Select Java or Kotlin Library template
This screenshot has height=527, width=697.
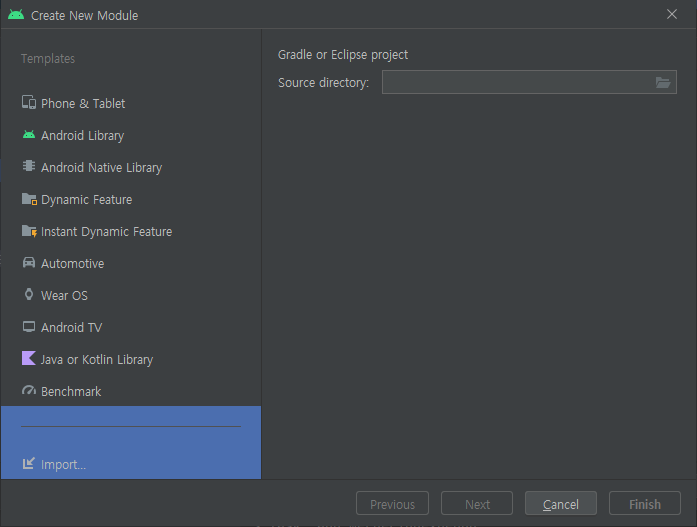tap(131, 359)
